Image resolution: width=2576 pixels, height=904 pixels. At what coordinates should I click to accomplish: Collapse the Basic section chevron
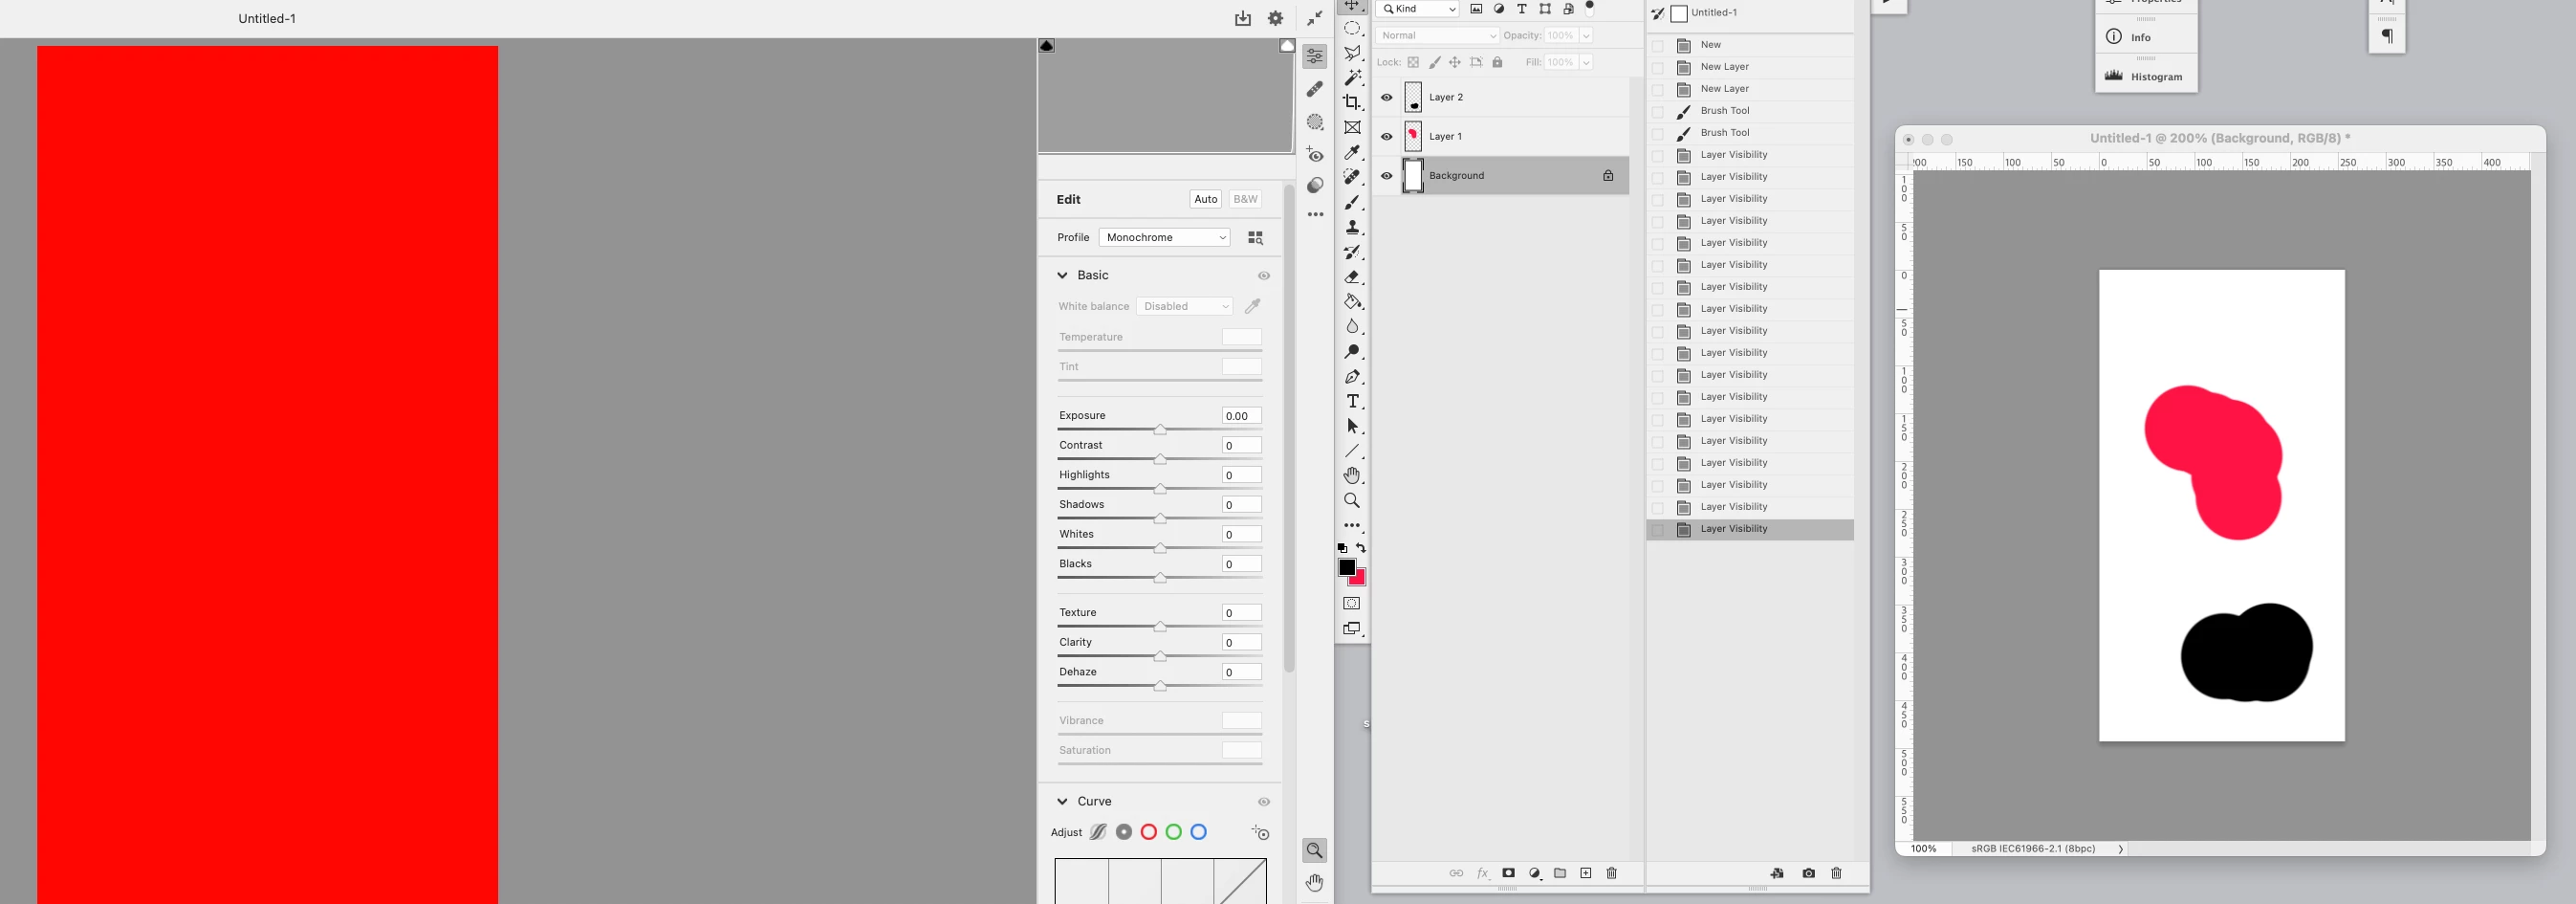click(x=1062, y=275)
